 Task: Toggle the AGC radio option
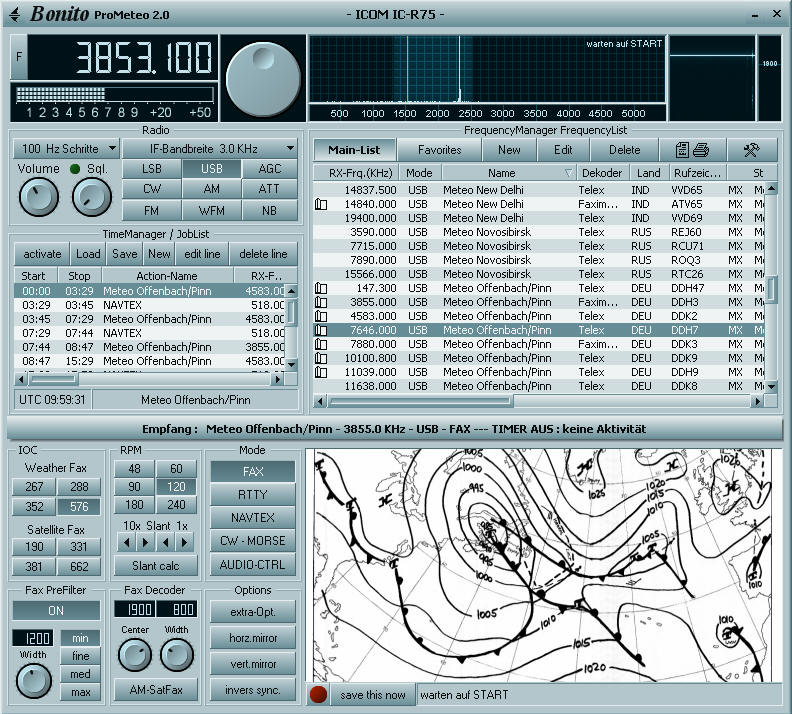pos(269,169)
